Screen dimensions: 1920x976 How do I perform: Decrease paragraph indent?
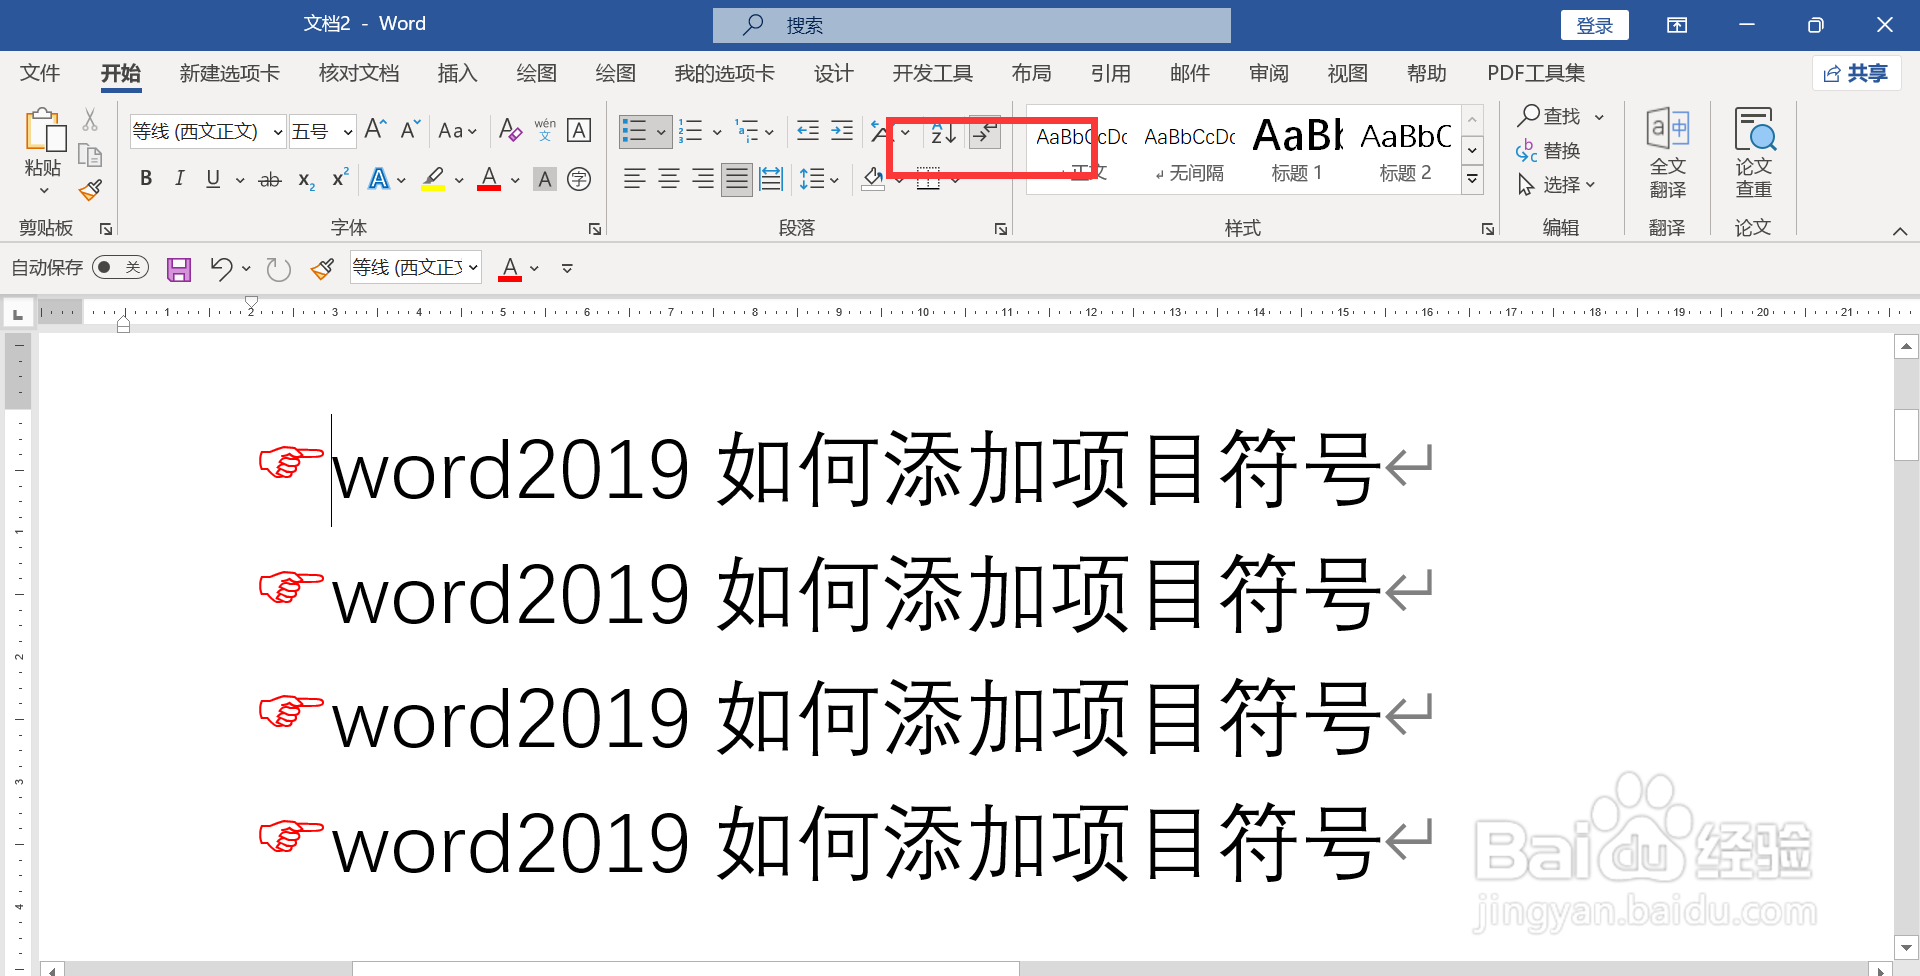[x=808, y=131]
